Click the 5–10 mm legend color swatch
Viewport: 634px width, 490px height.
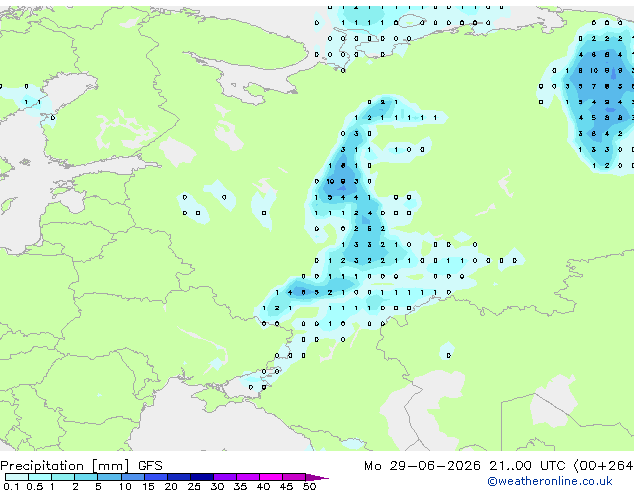click(109, 477)
